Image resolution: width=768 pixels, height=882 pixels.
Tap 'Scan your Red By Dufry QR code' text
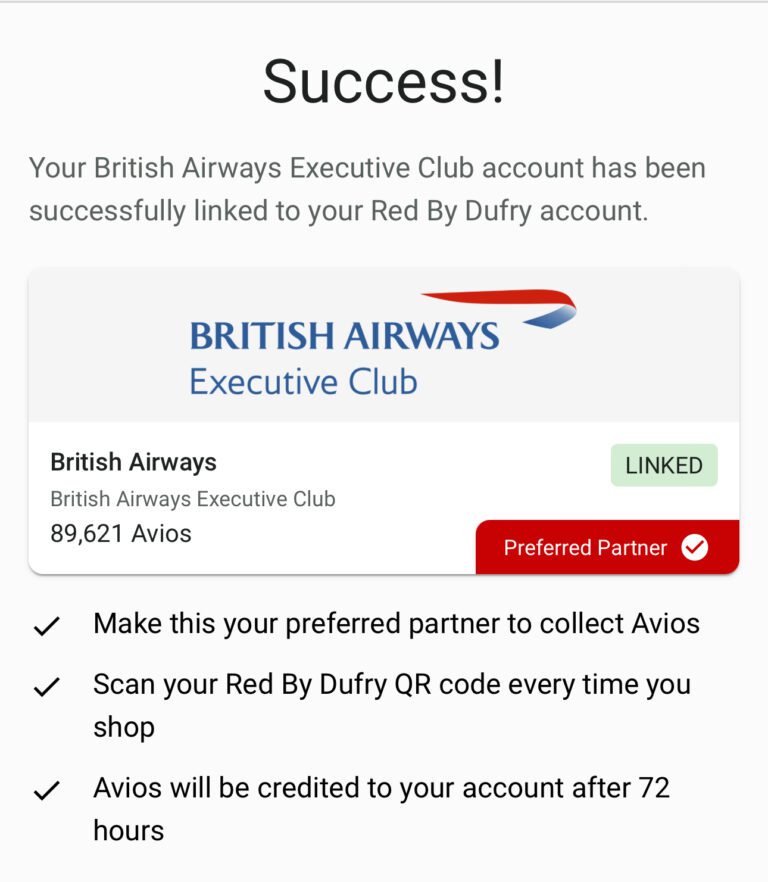[x=392, y=685]
